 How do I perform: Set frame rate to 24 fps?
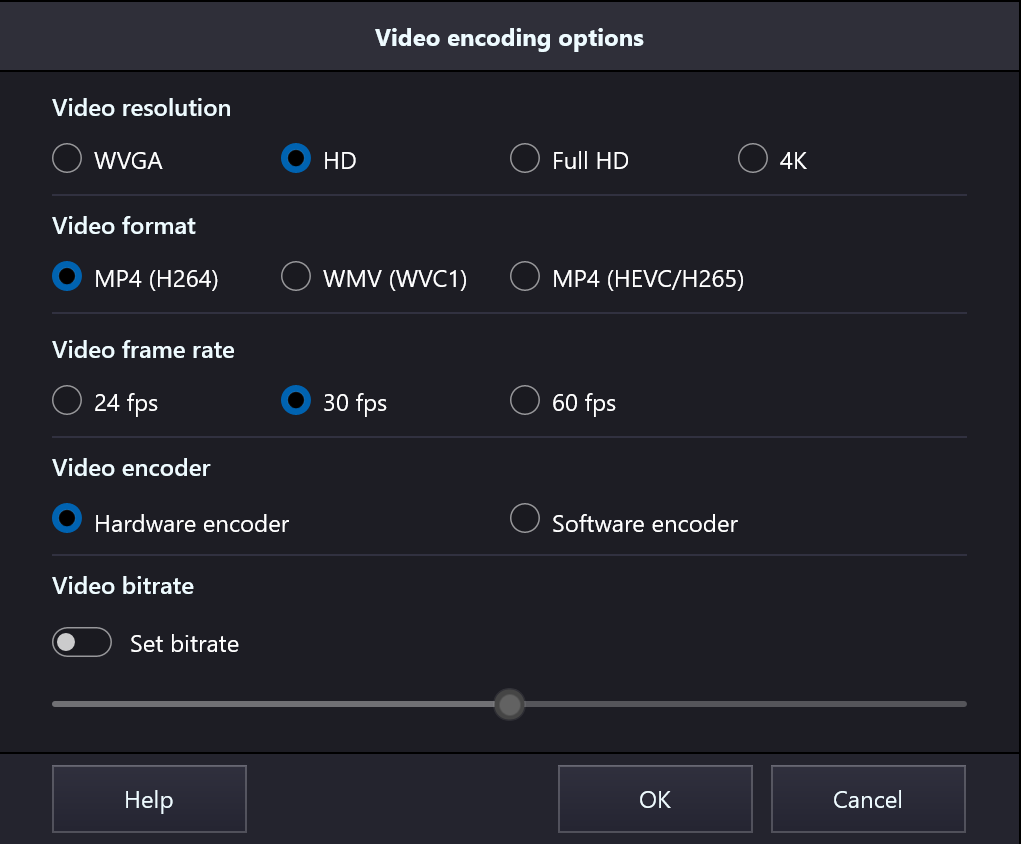pos(67,401)
